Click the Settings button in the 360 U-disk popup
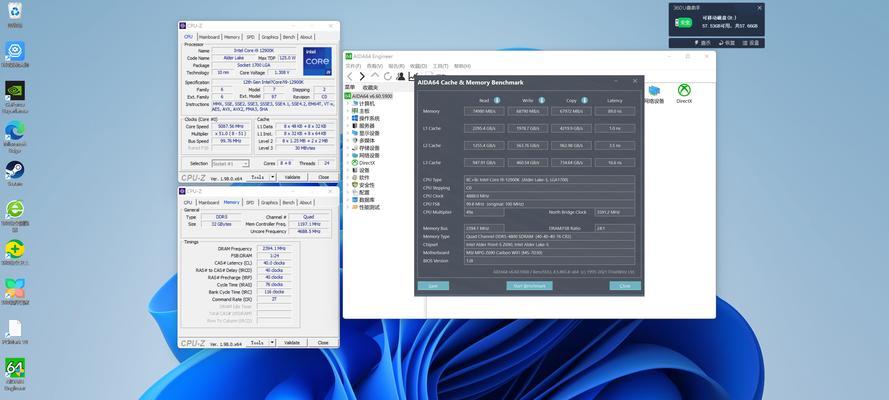This screenshot has width=889, height=400. click(751, 43)
